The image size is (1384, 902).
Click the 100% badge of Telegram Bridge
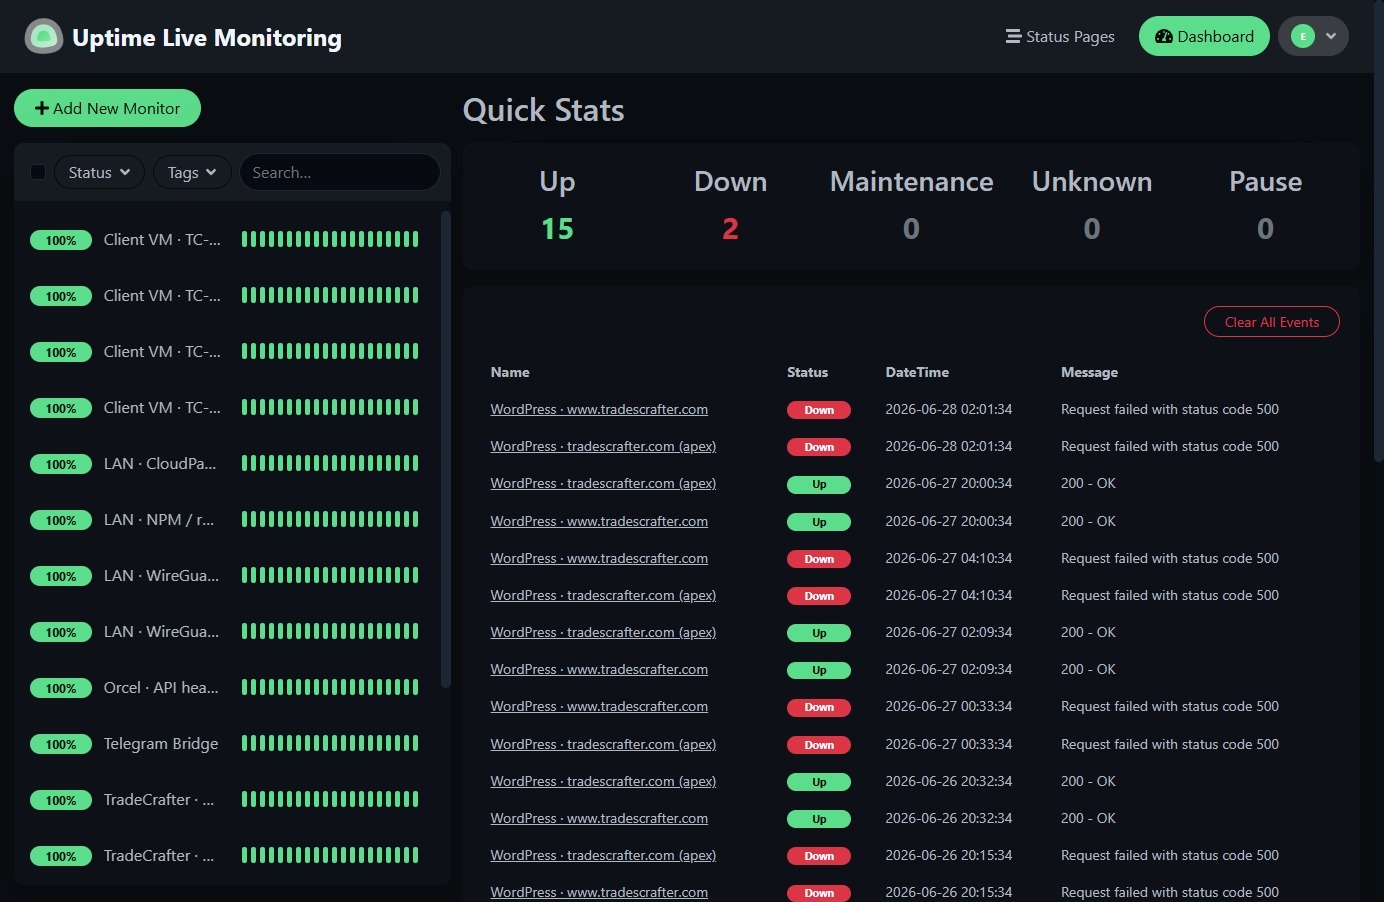(61, 744)
